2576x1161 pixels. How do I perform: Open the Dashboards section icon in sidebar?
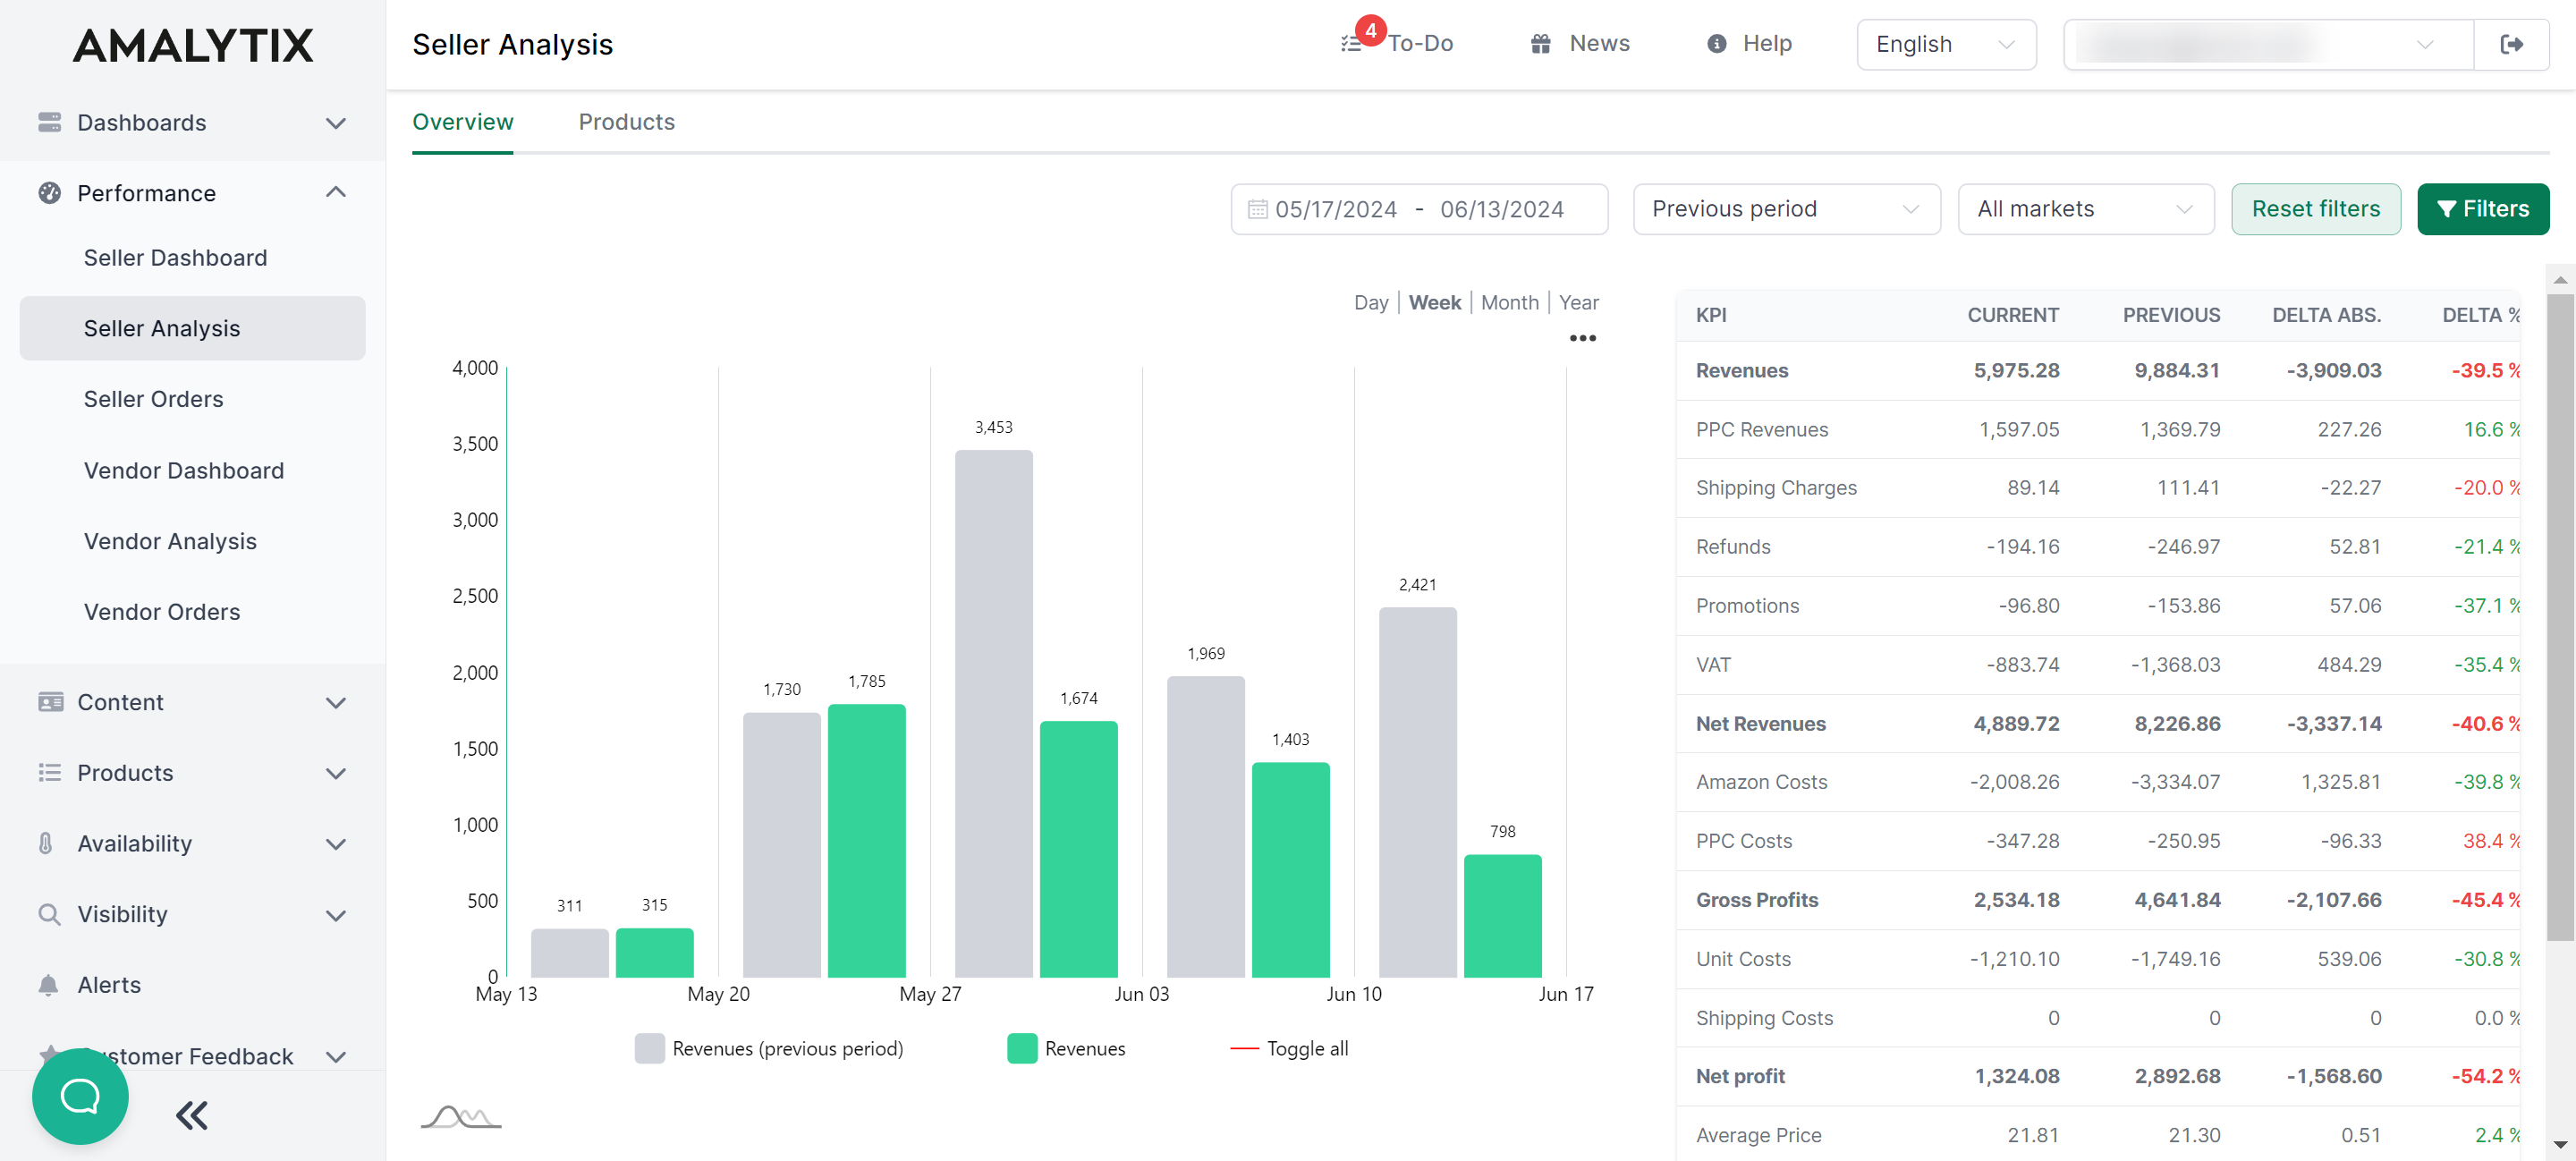pos(48,122)
